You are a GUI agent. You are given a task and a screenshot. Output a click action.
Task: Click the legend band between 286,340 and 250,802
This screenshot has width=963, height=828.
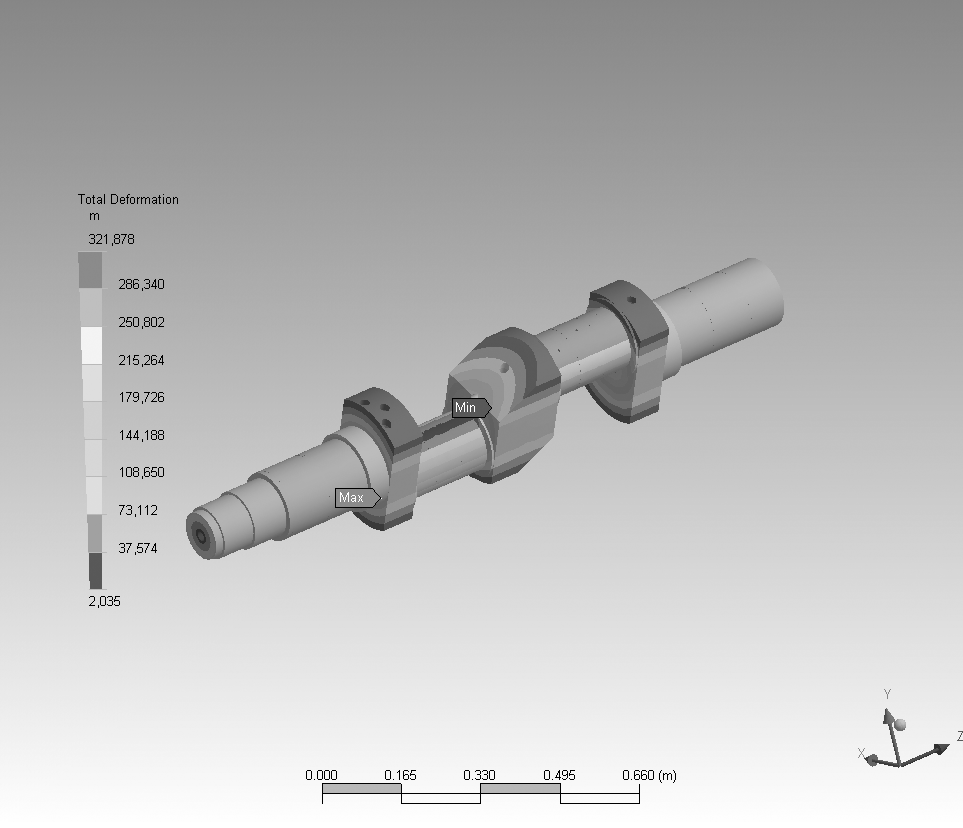(91, 308)
